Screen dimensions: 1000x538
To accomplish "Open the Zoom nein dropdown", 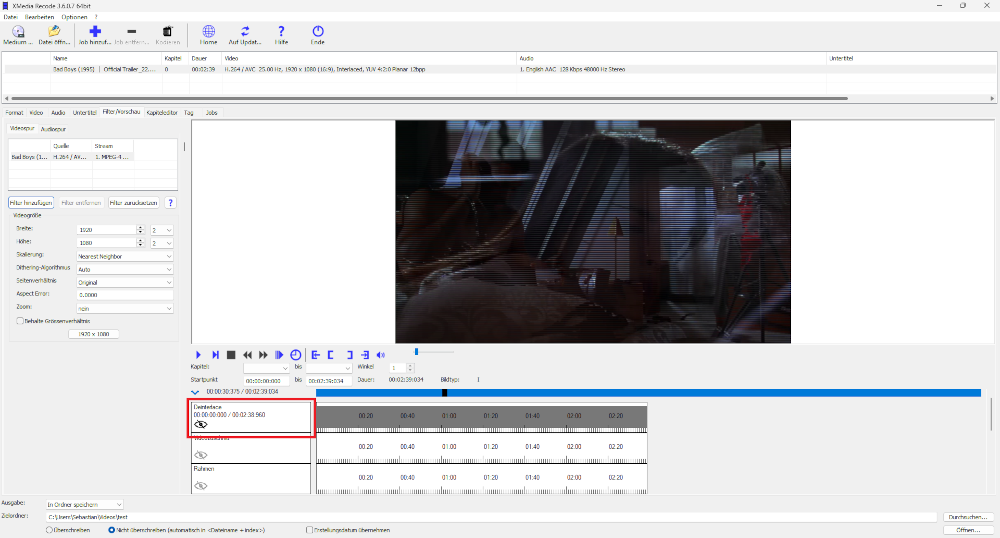I will coord(124,309).
